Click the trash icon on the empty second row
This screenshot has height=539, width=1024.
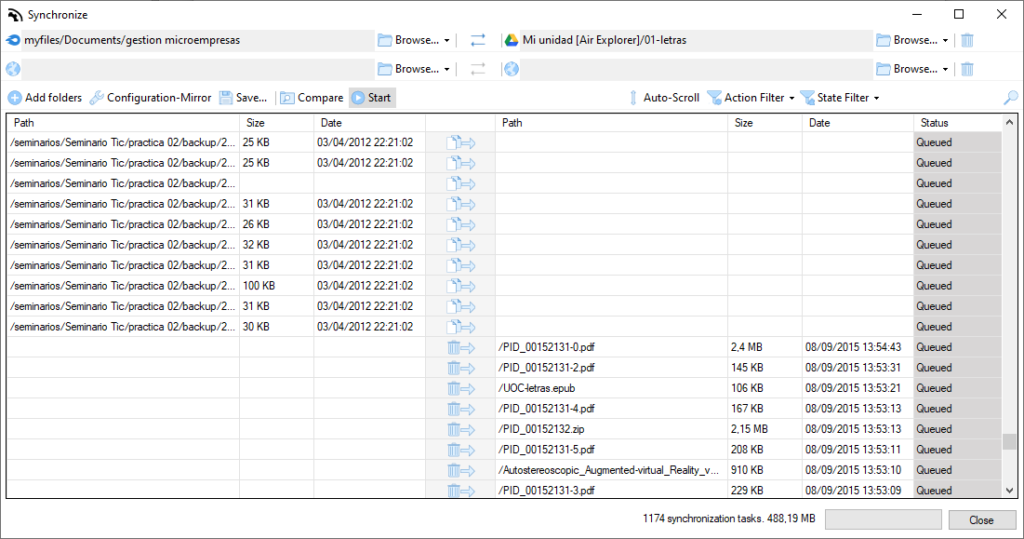coord(967,69)
